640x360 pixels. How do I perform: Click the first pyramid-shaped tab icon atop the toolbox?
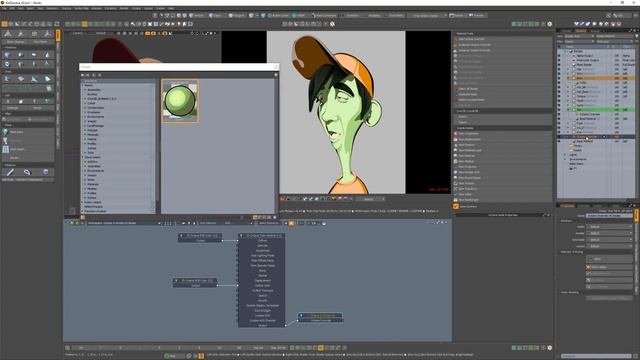[8, 34]
